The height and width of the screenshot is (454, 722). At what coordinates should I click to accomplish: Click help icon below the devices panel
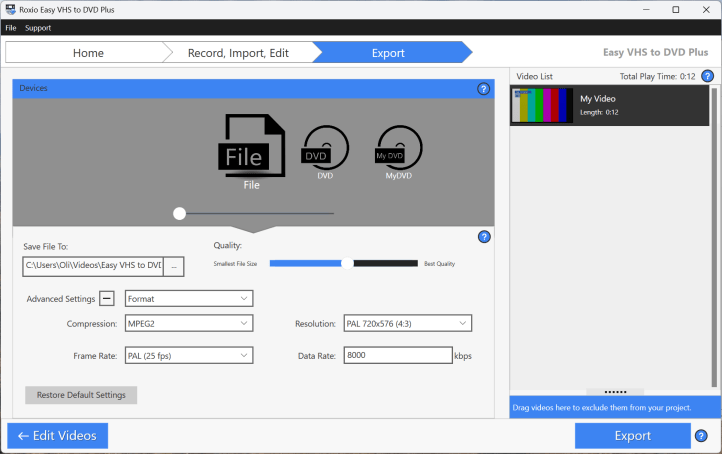(x=484, y=237)
